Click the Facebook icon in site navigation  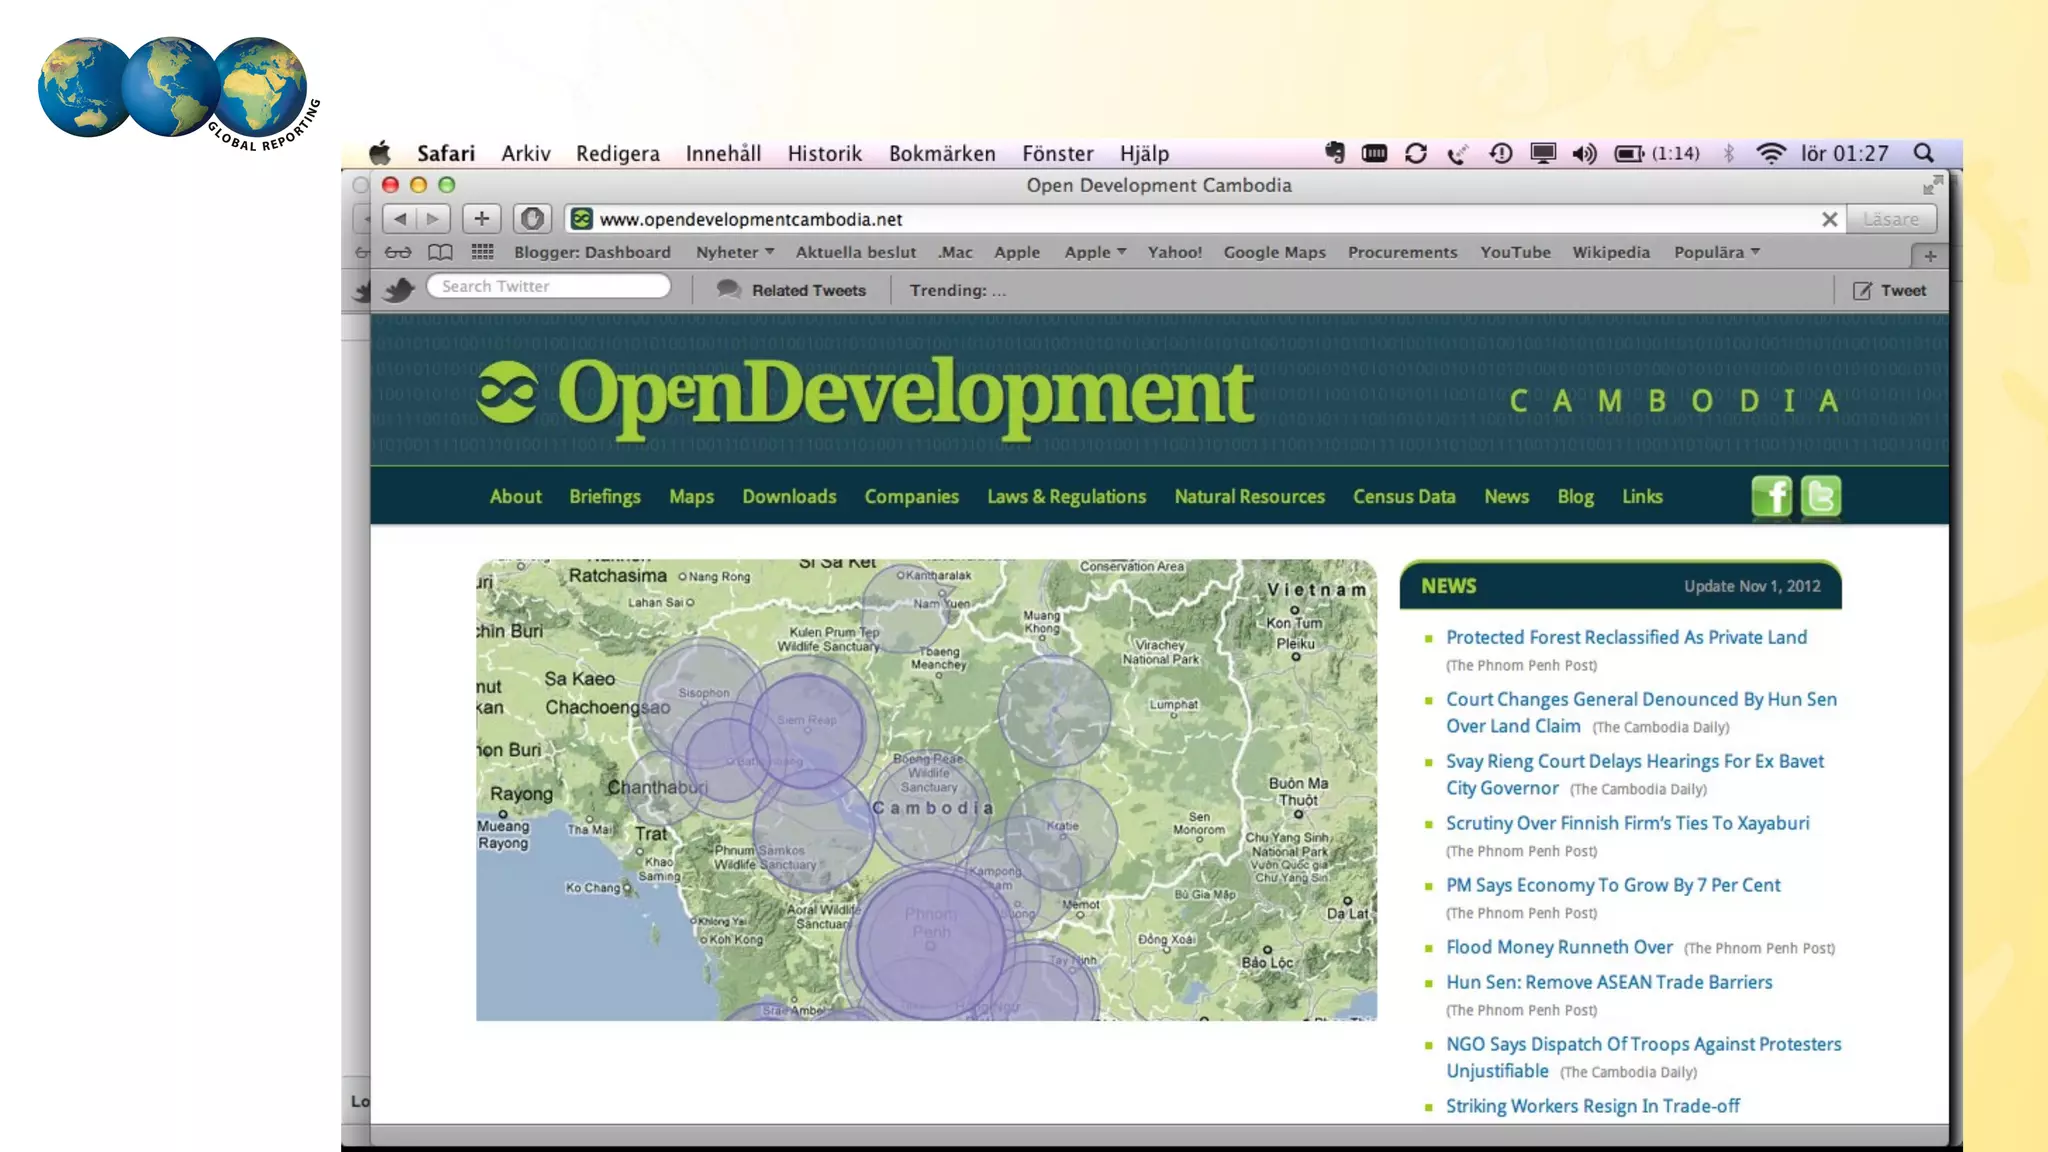point(1771,497)
